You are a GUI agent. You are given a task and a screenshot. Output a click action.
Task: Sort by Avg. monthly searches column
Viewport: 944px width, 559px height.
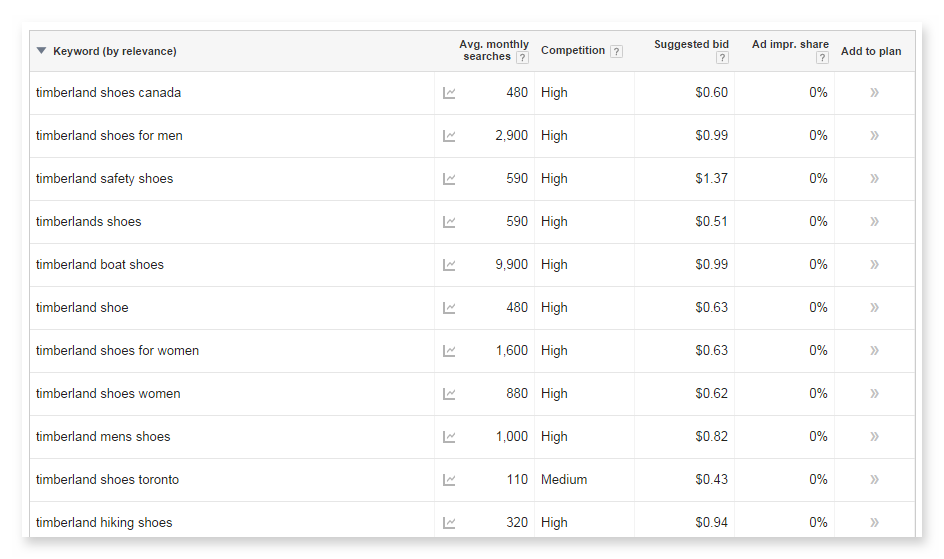[493, 45]
